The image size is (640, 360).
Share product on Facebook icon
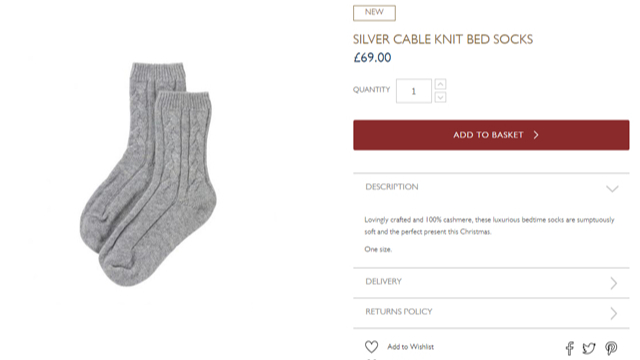click(570, 348)
